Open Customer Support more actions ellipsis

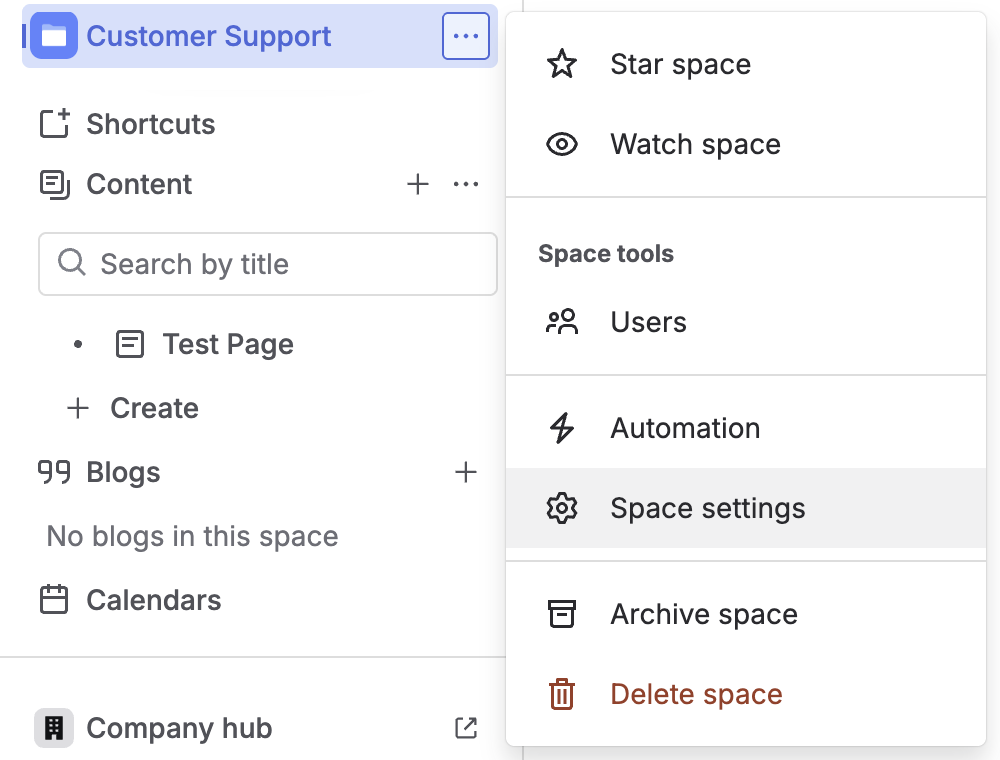click(x=465, y=37)
